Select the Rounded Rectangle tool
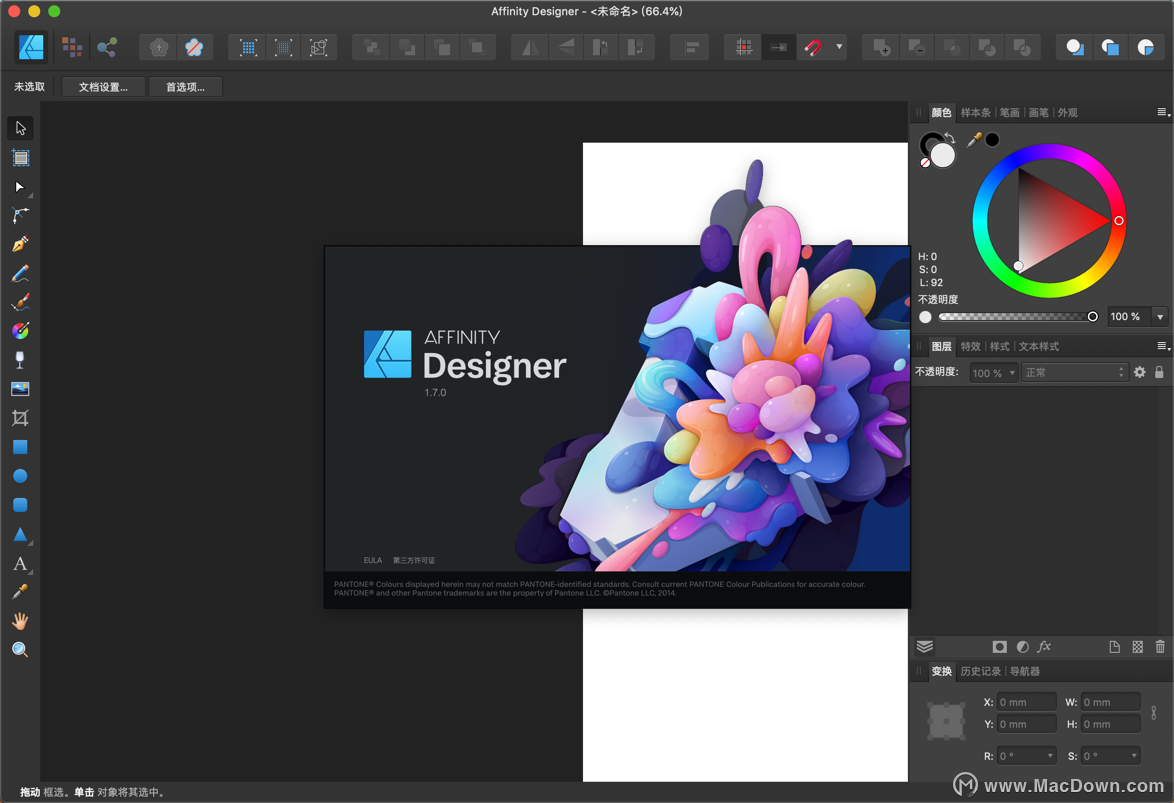This screenshot has width=1174, height=803. click(20, 505)
